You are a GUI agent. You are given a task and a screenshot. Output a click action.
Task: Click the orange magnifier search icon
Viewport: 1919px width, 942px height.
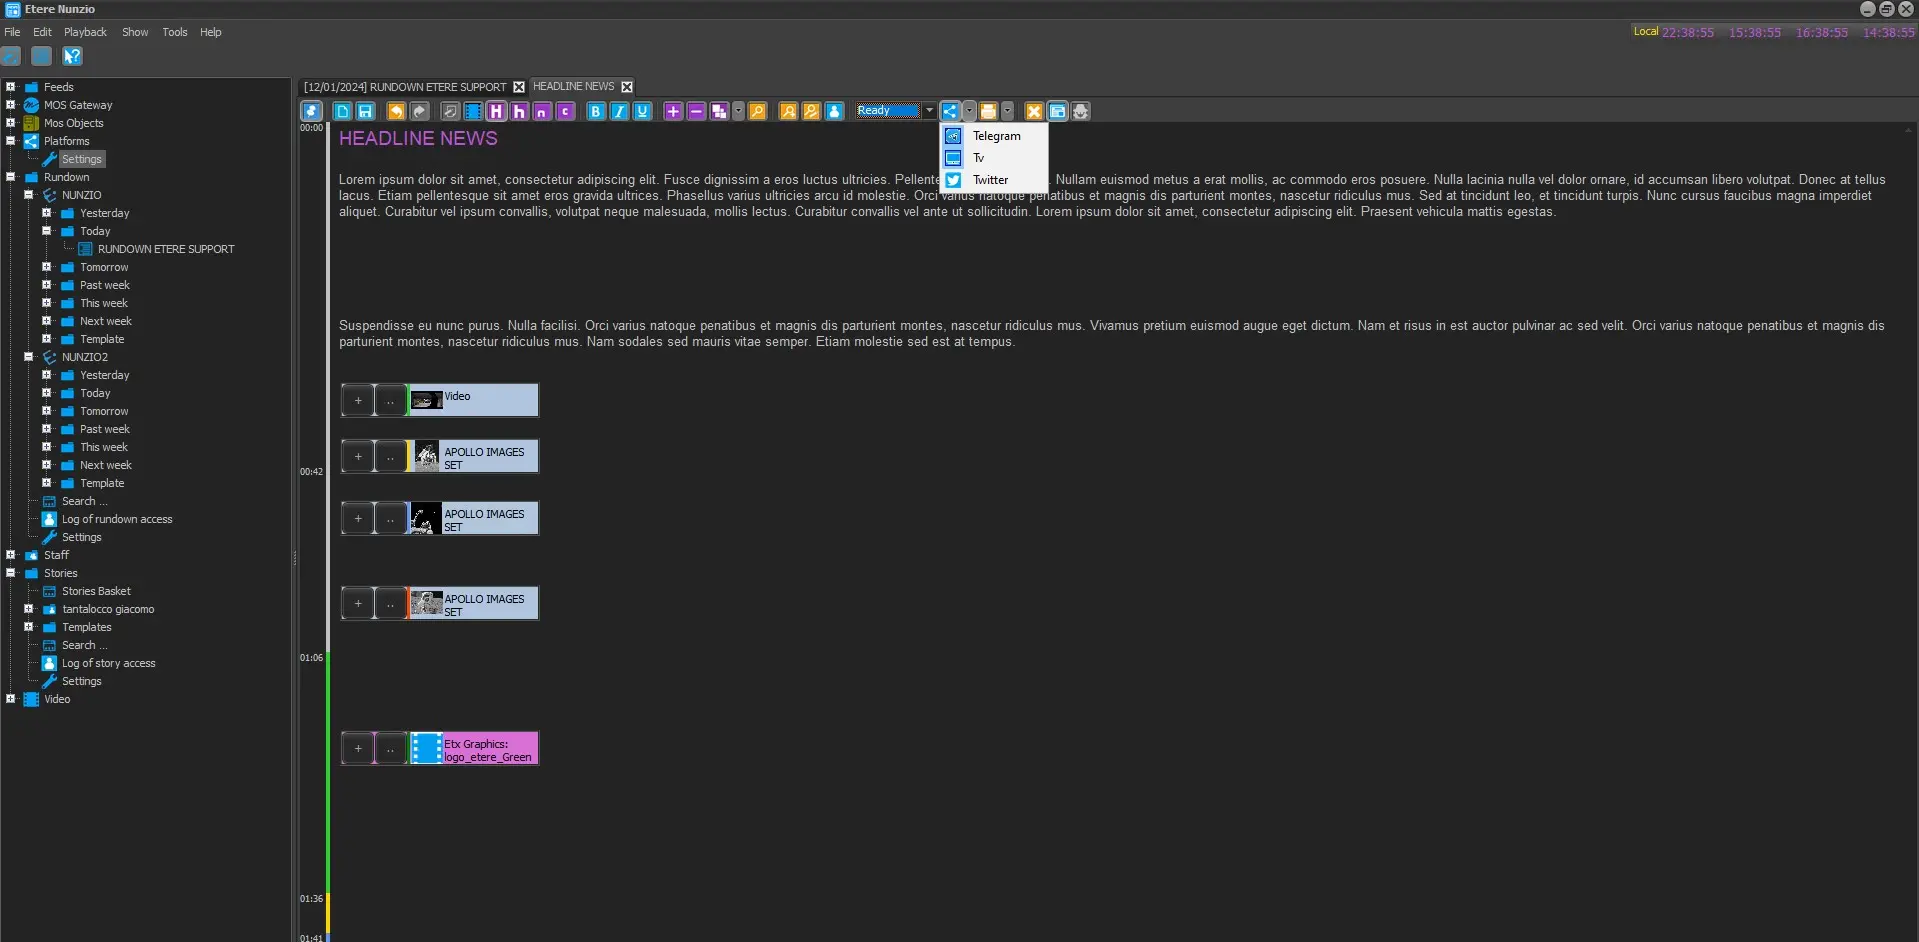[757, 111]
